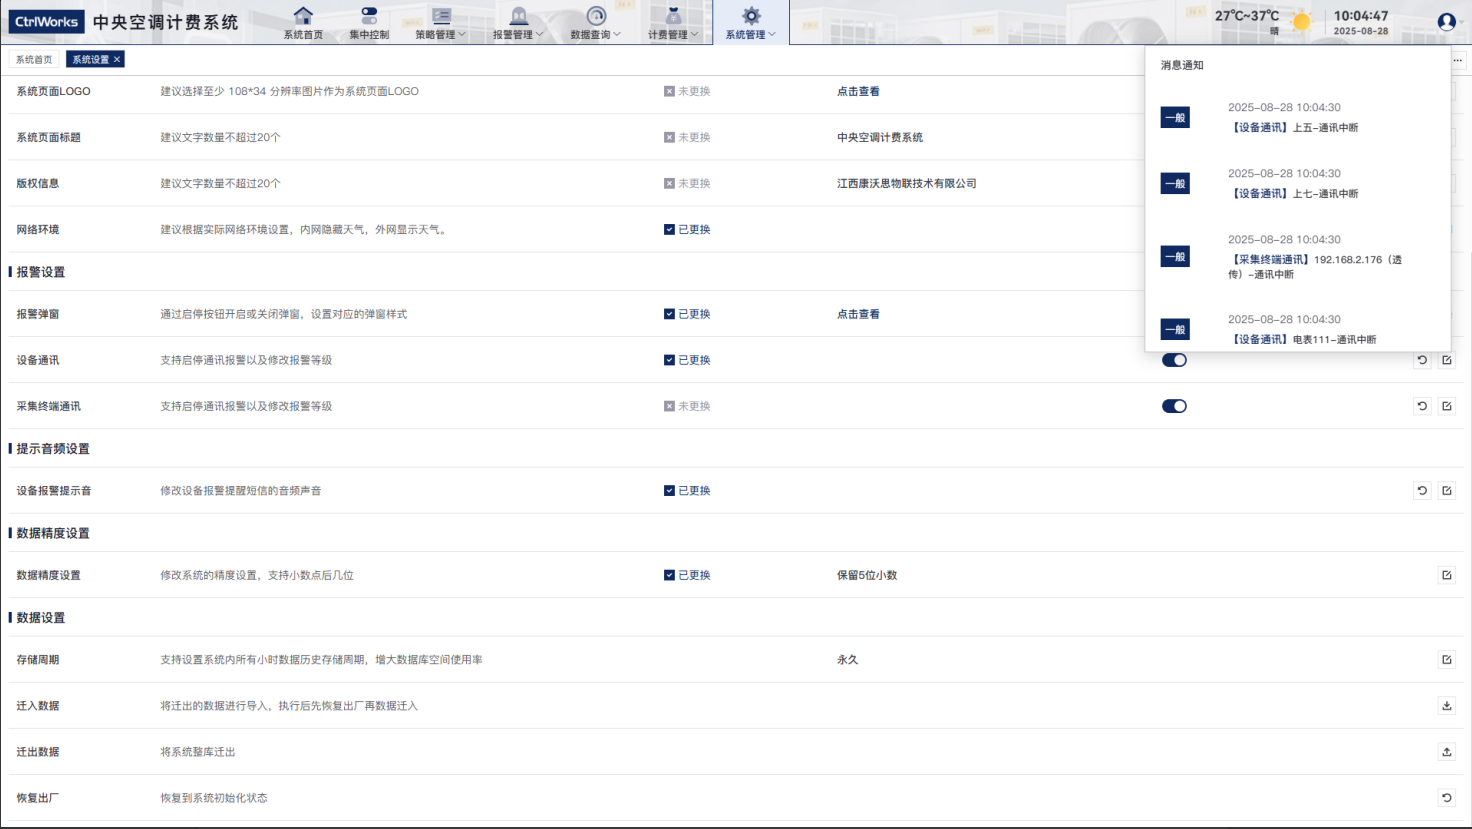
Task: Open edit for 采集终端通讯 alarm
Action: (x=1446, y=407)
